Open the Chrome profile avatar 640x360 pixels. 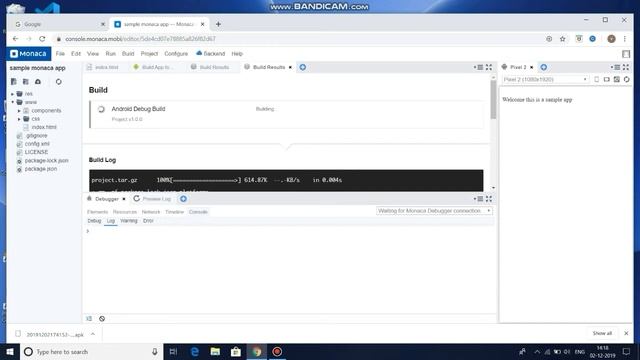pos(611,39)
